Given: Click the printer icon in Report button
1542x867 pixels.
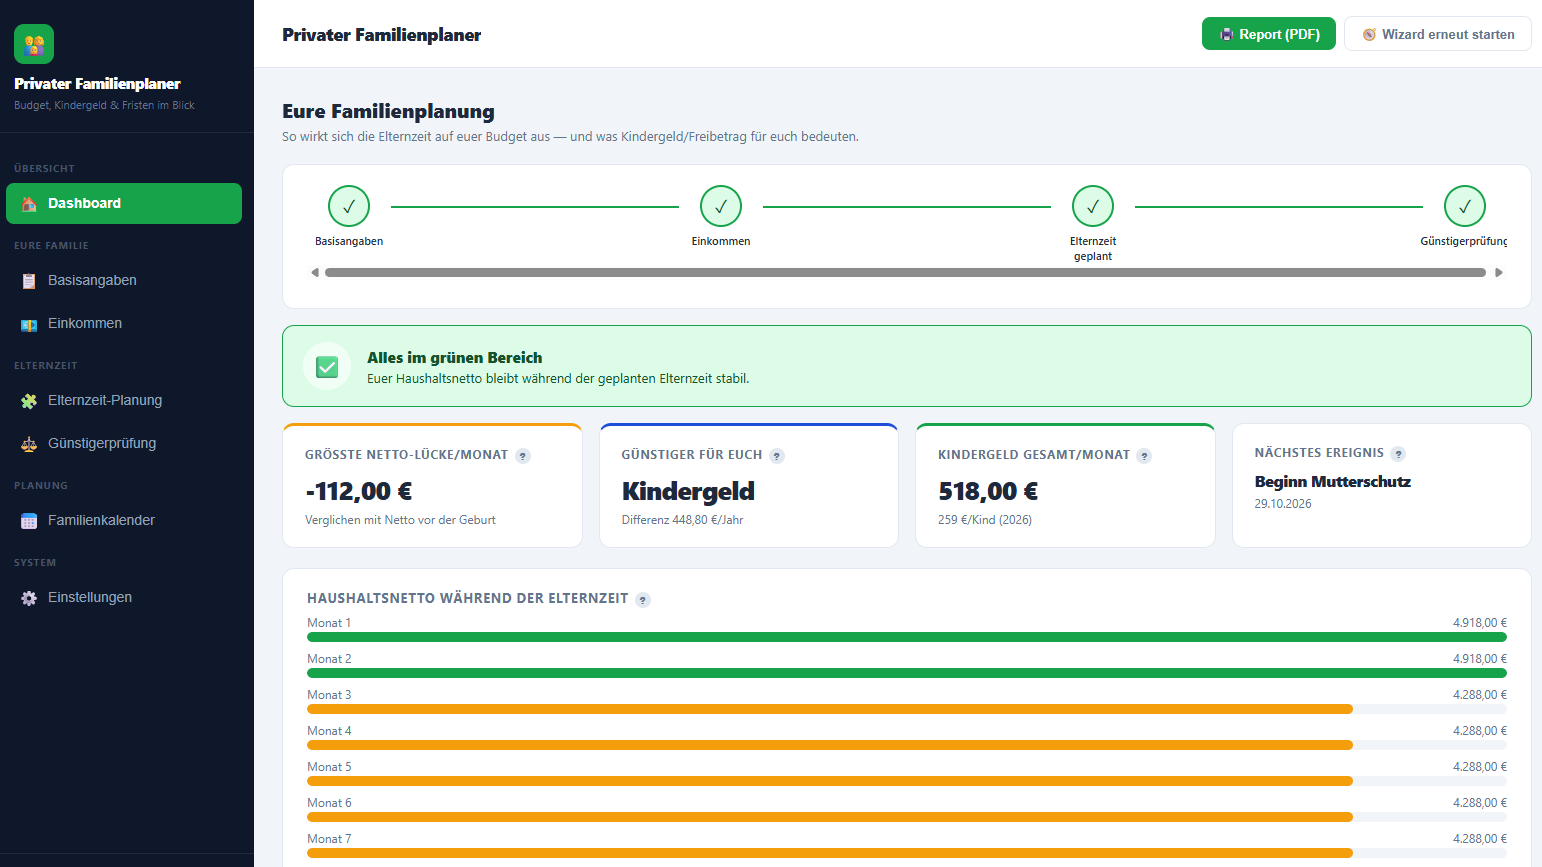Looking at the screenshot, I should click(1227, 34).
